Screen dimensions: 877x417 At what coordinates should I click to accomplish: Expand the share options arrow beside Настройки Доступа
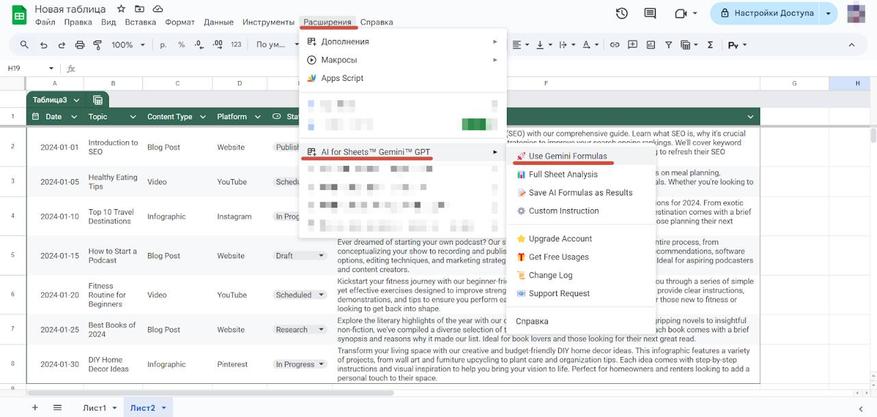click(828, 13)
